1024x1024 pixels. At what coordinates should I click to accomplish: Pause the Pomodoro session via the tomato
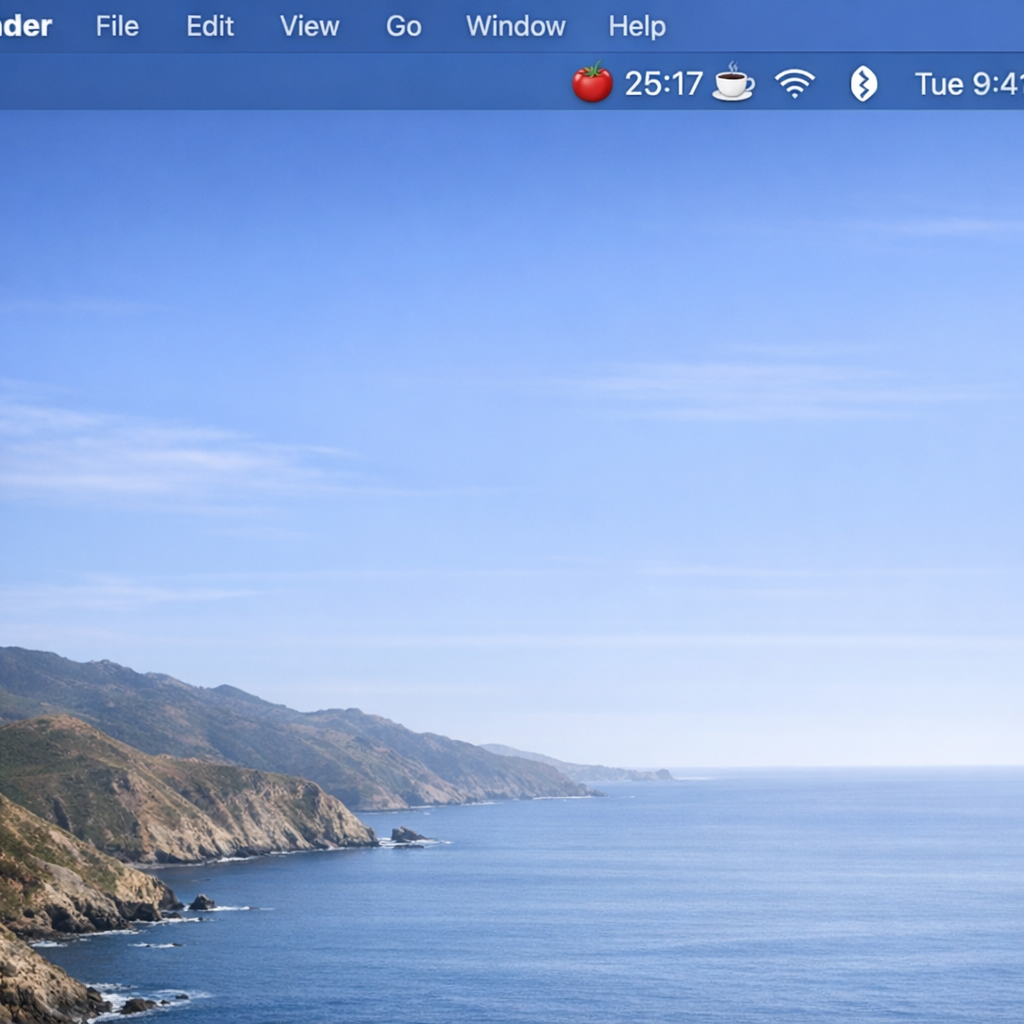[x=593, y=84]
